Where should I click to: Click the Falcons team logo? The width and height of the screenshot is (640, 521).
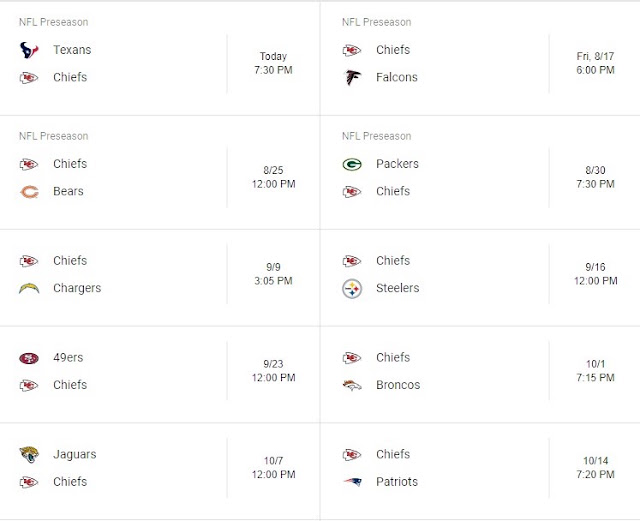[x=352, y=77]
